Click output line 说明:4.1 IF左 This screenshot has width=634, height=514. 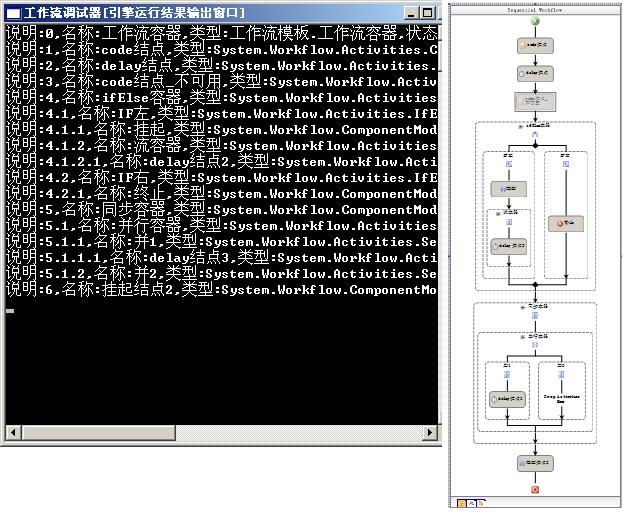[222, 114]
